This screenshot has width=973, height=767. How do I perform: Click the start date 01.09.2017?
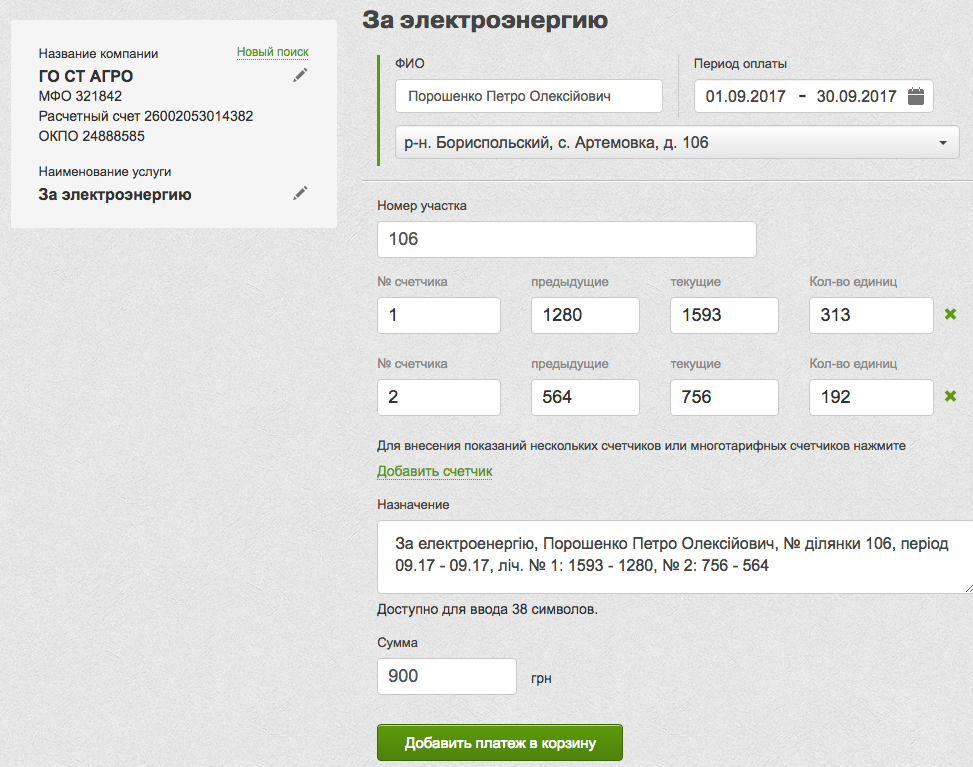click(x=744, y=97)
